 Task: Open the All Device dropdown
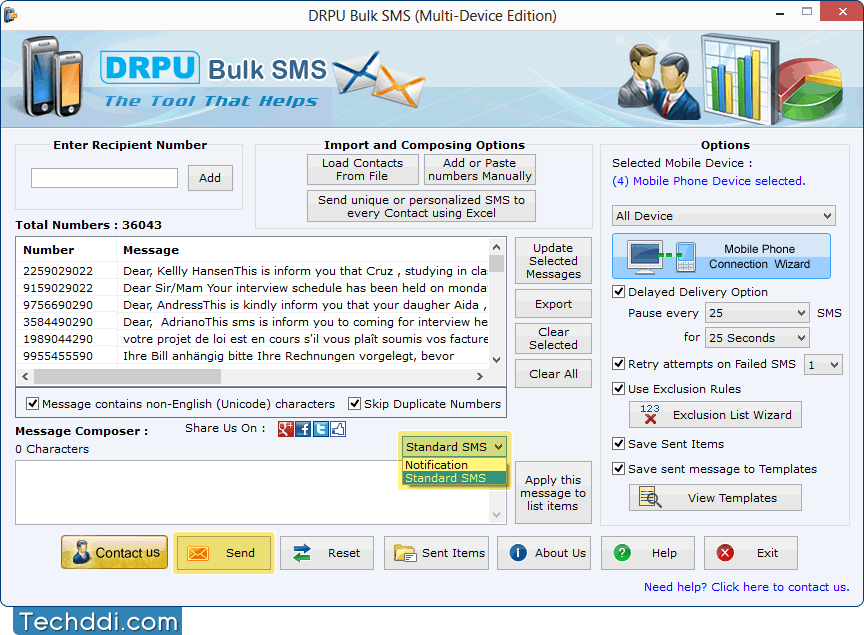tap(723, 216)
